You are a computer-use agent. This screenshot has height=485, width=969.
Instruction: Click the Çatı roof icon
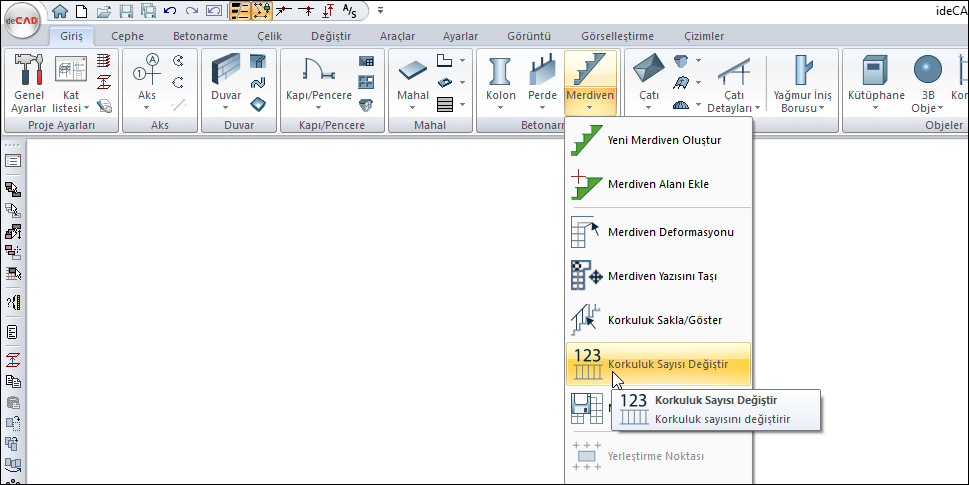(x=649, y=70)
